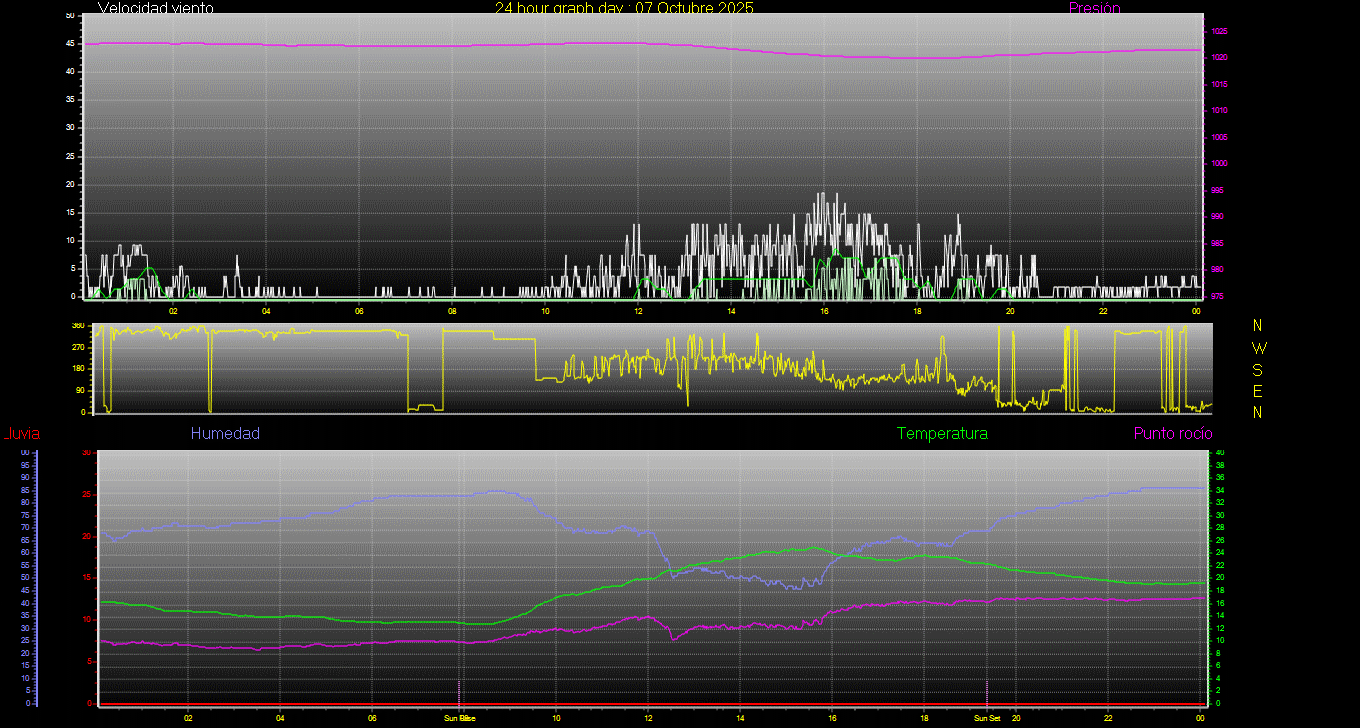Click the 1015 pressure axis value
1360x728 pixels.
point(1220,85)
